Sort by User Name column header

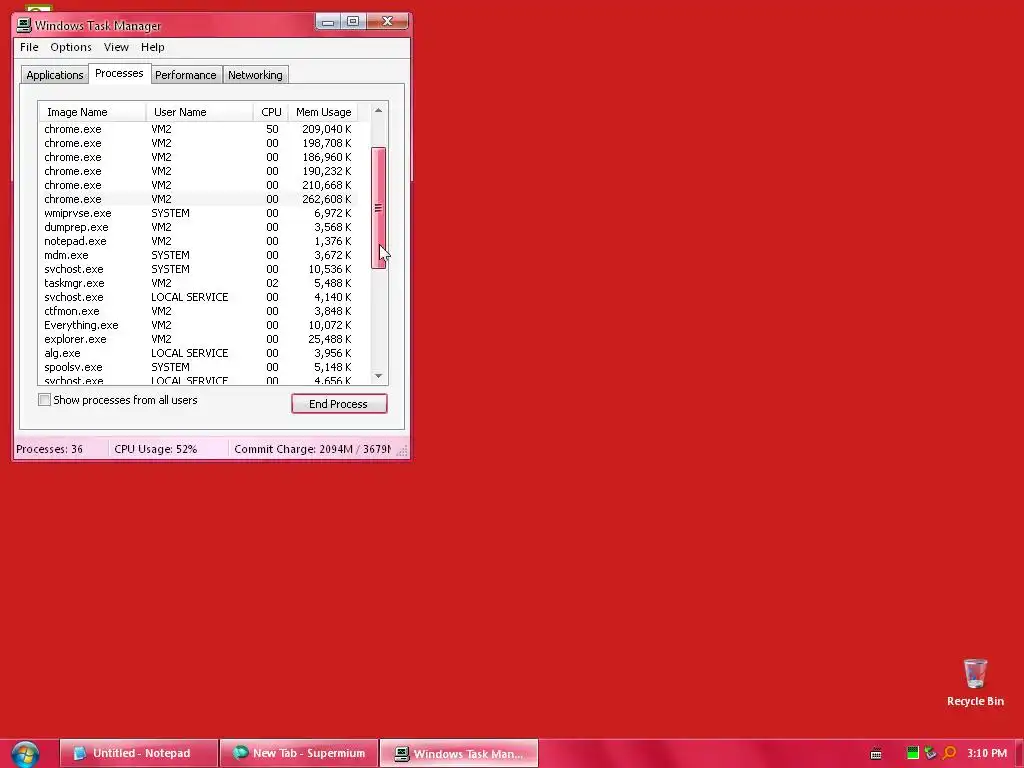click(x=200, y=112)
